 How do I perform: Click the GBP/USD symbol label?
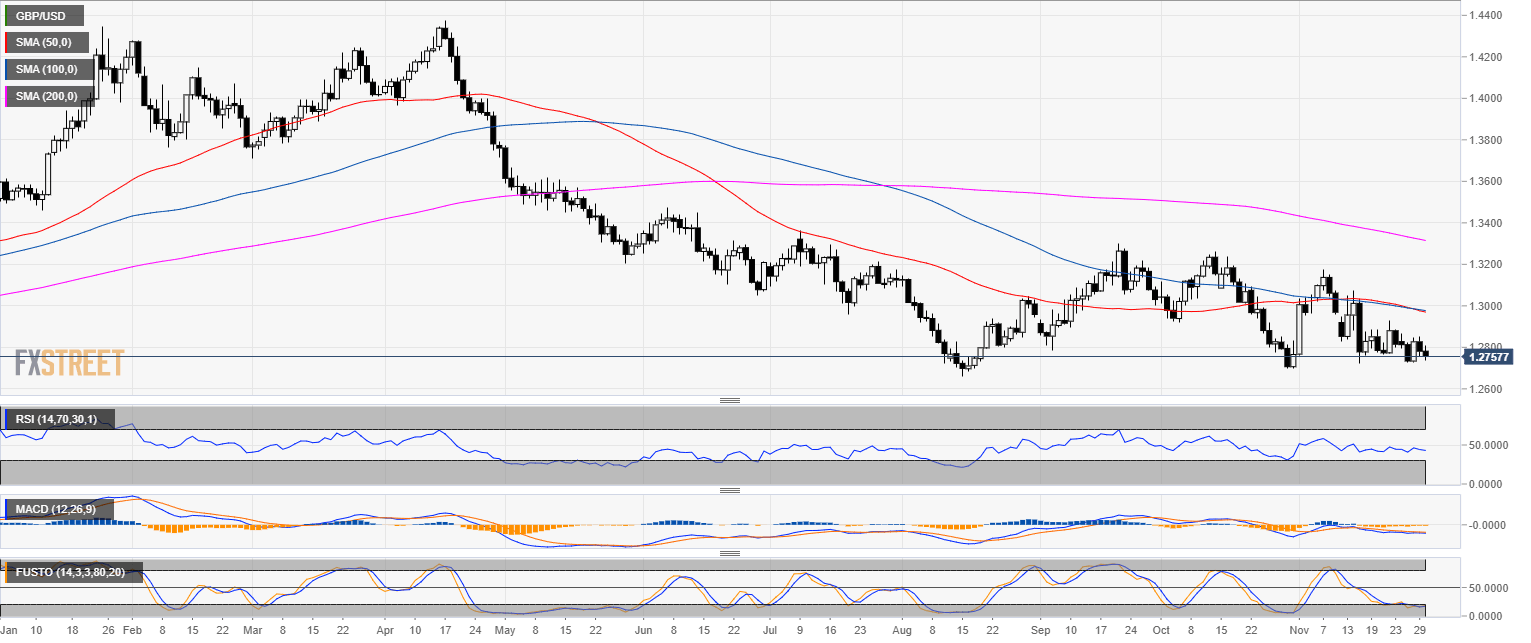click(x=44, y=16)
